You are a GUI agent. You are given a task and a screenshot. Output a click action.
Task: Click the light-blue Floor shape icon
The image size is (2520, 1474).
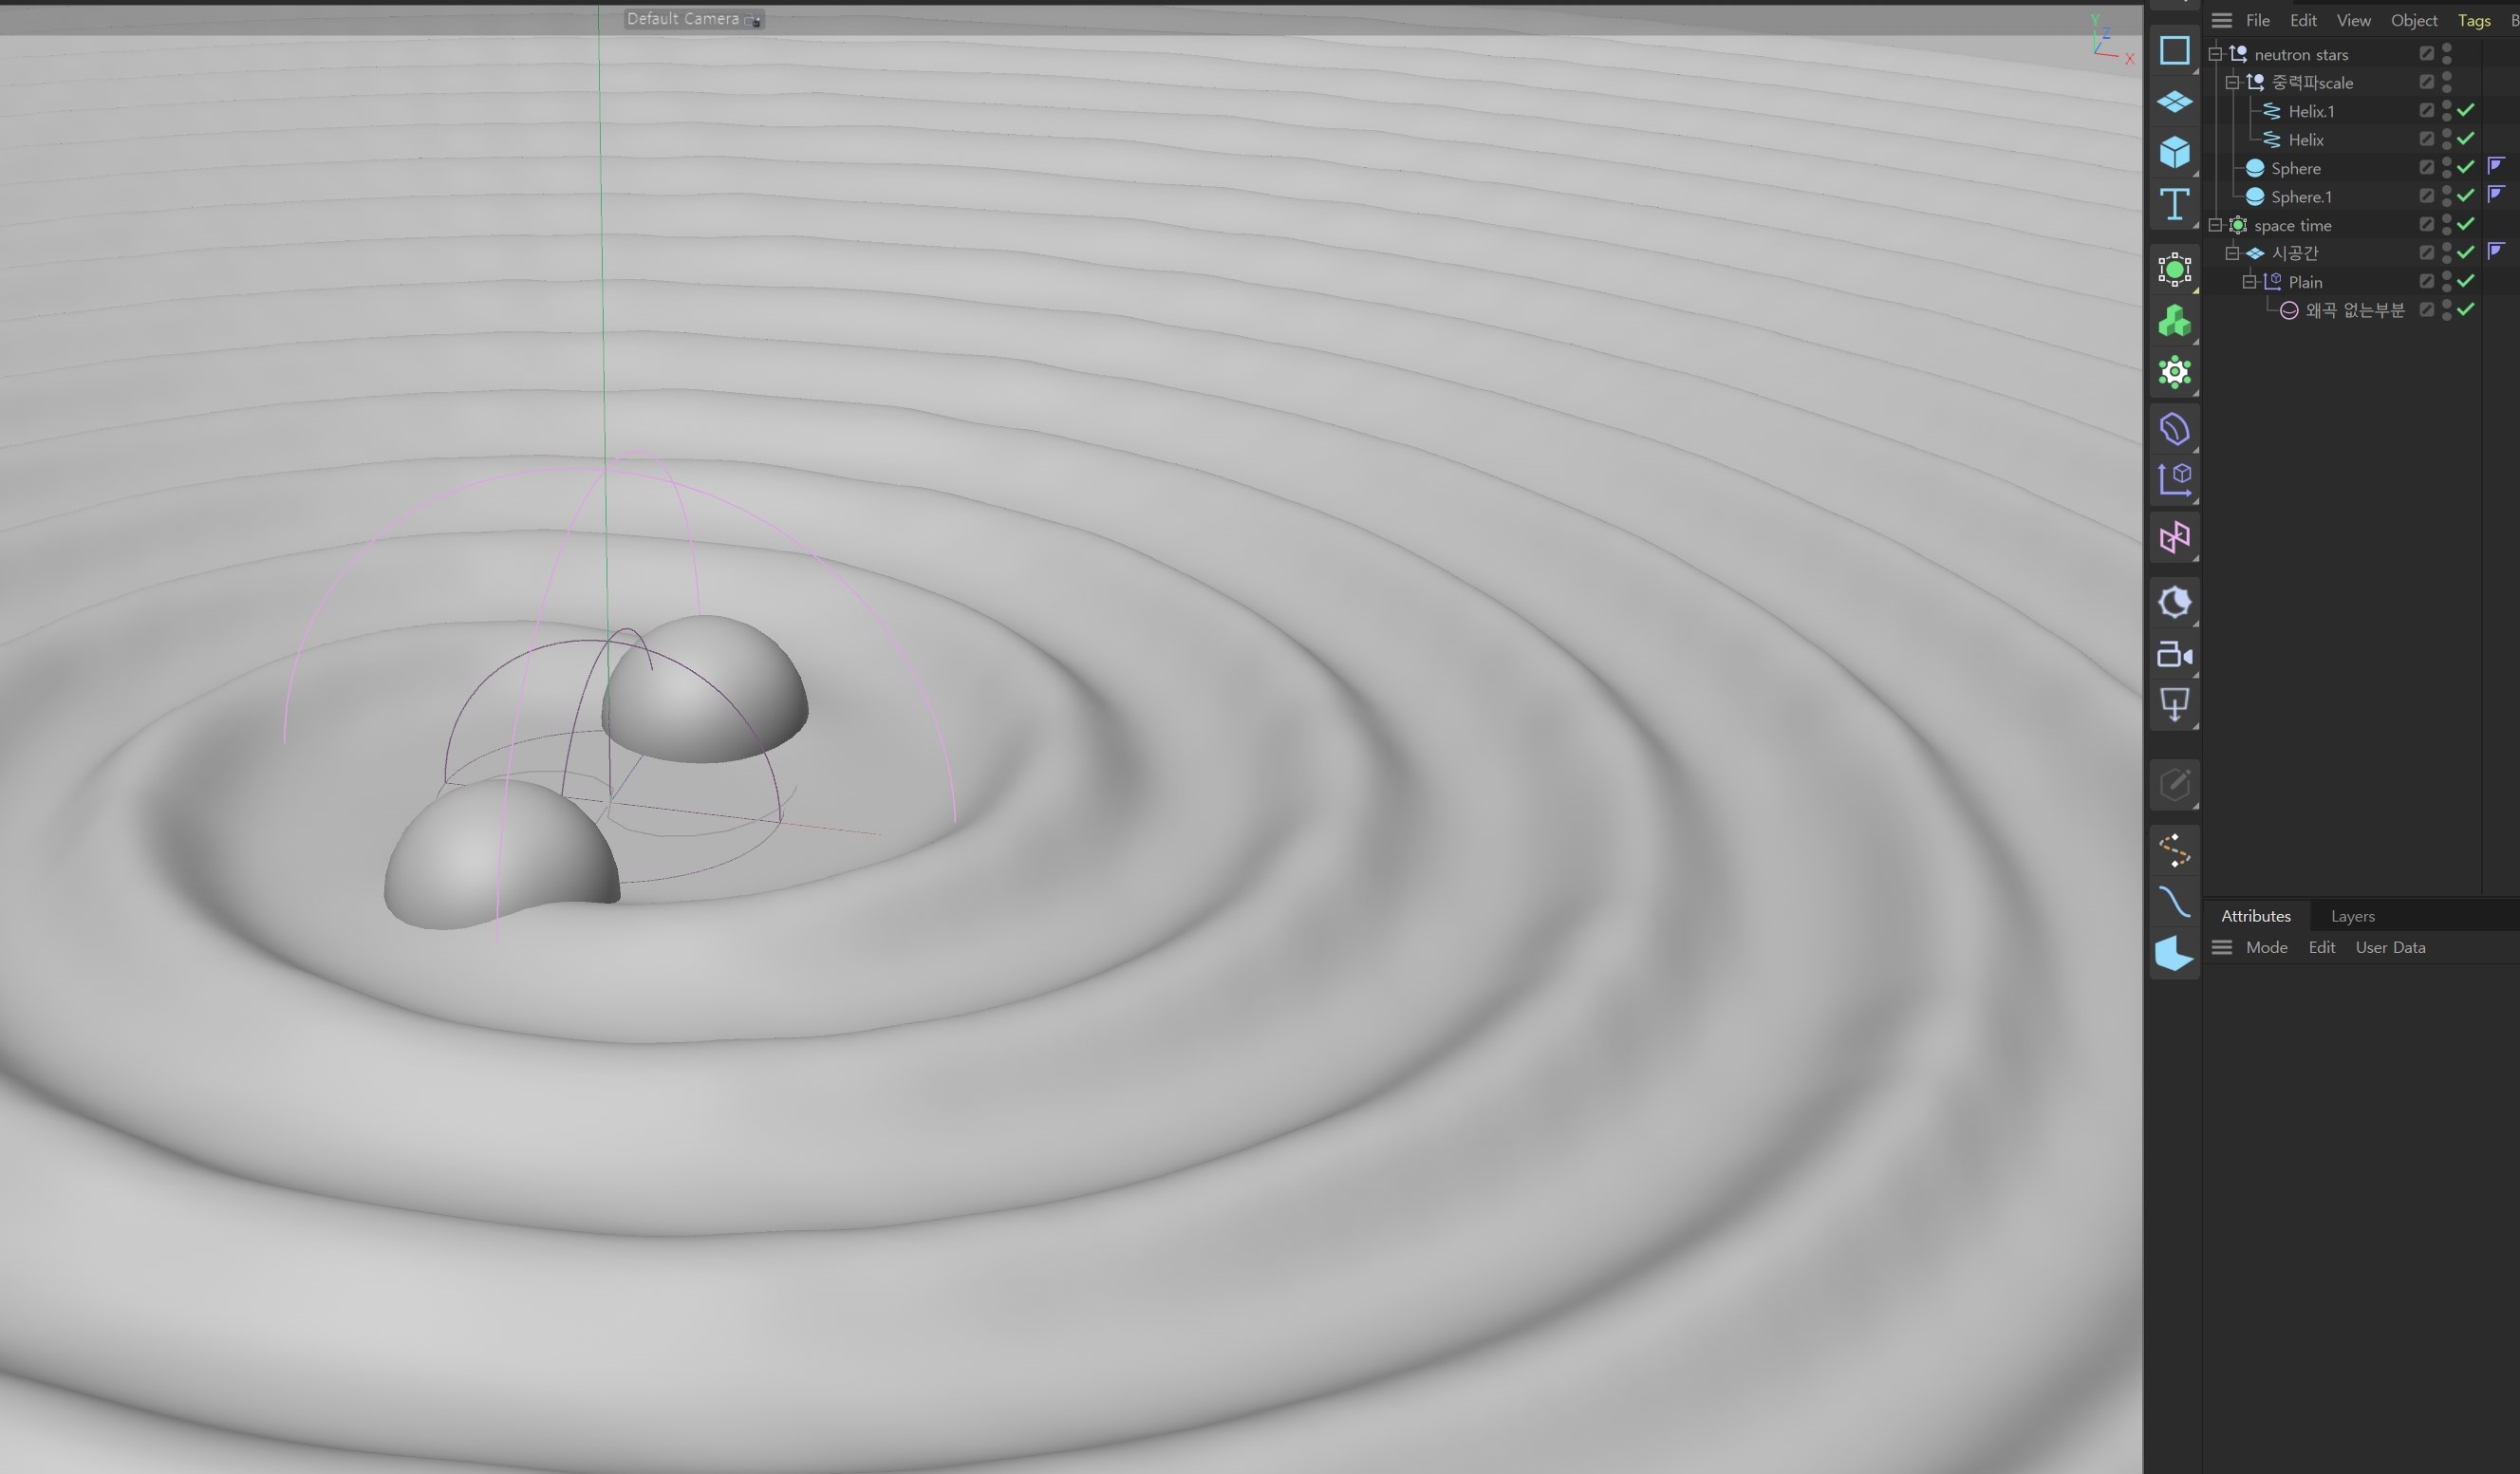2174,953
